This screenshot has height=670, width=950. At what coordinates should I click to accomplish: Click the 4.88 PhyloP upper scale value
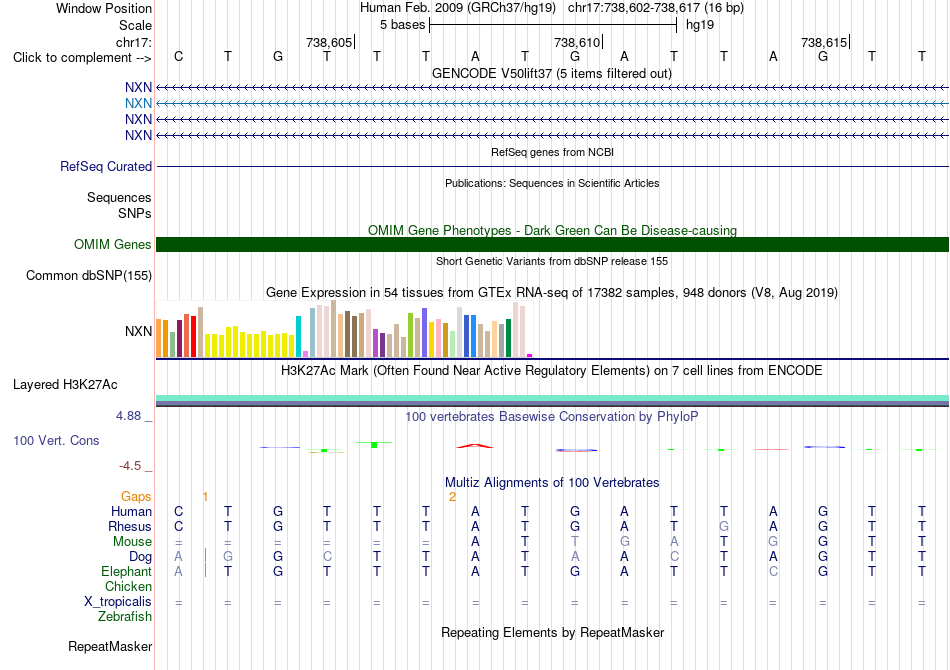tap(128, 416)
